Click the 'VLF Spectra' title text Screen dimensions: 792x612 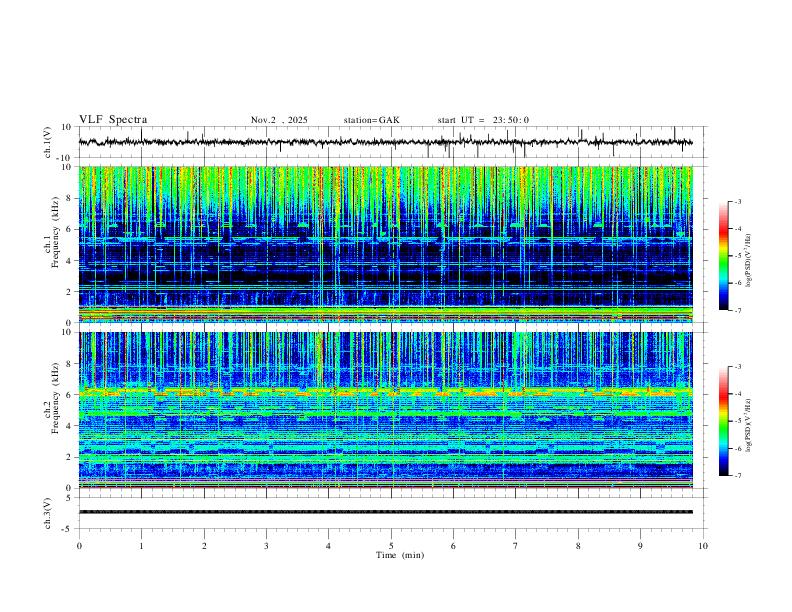tap(113, 120)
